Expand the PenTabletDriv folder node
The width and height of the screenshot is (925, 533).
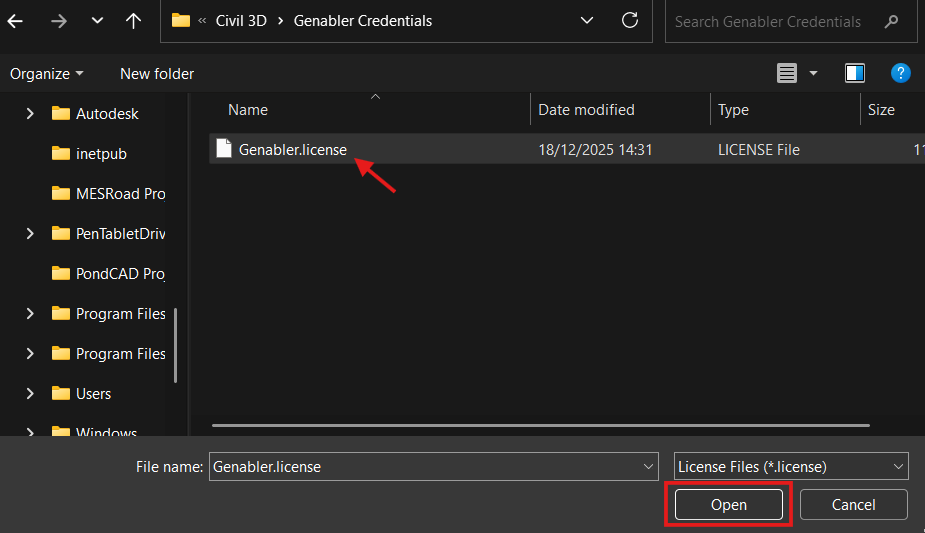click(29, 233)
